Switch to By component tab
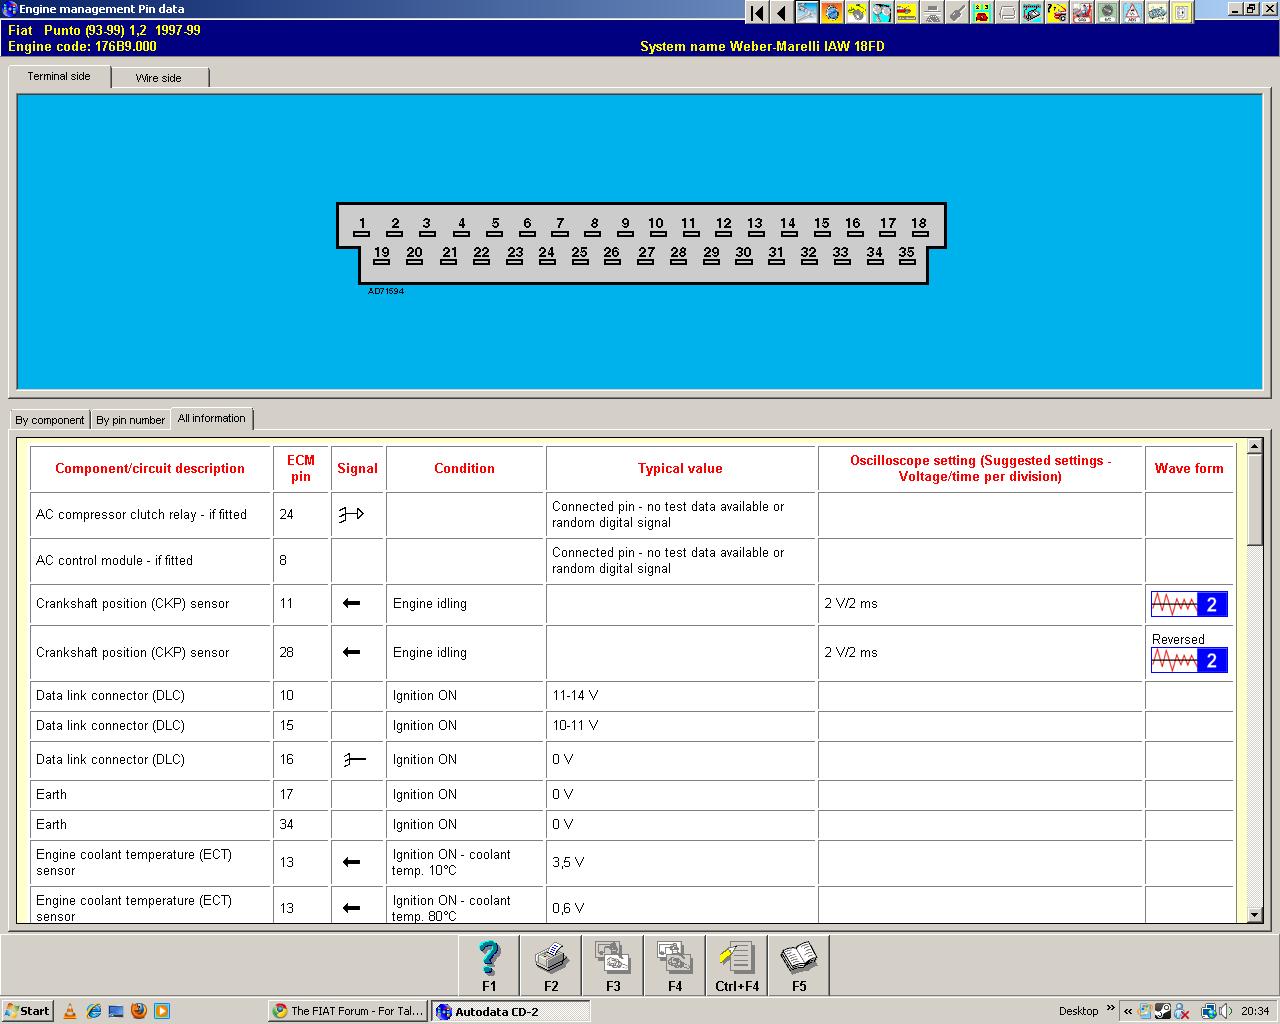This screenshot has height=1024, width=1280. coord(50,420)
